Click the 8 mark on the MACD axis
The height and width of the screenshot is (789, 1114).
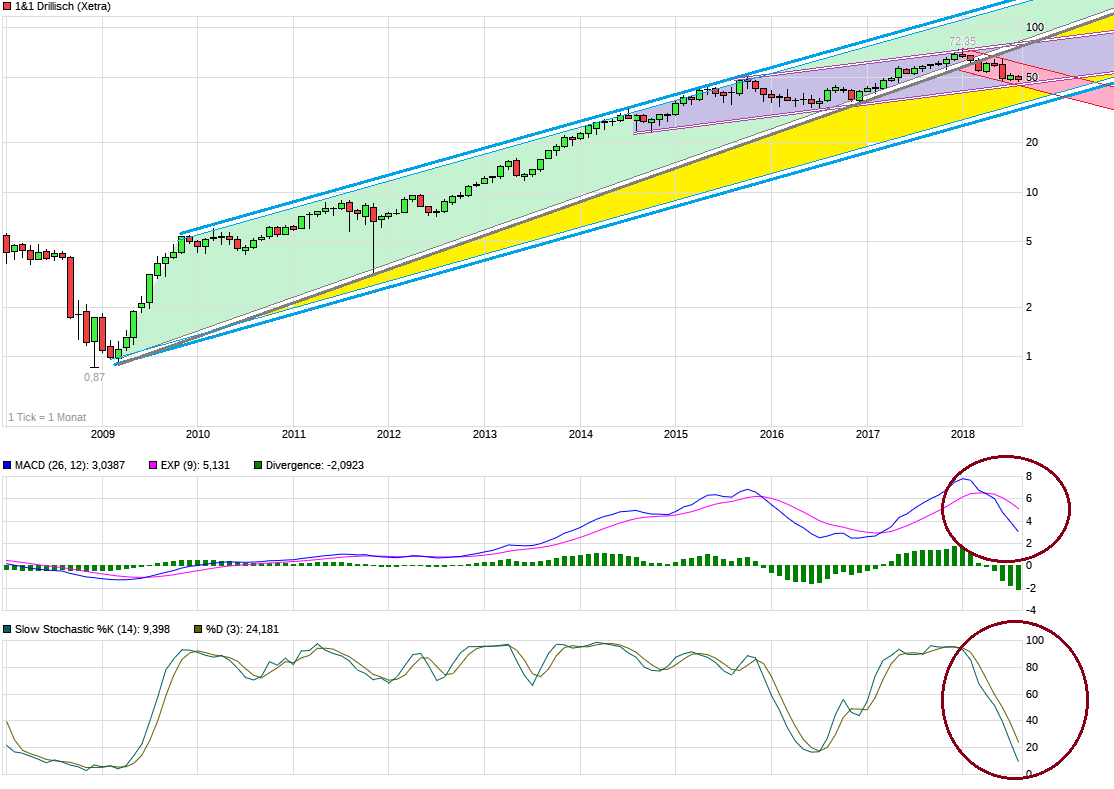[x=1029, y=477]
